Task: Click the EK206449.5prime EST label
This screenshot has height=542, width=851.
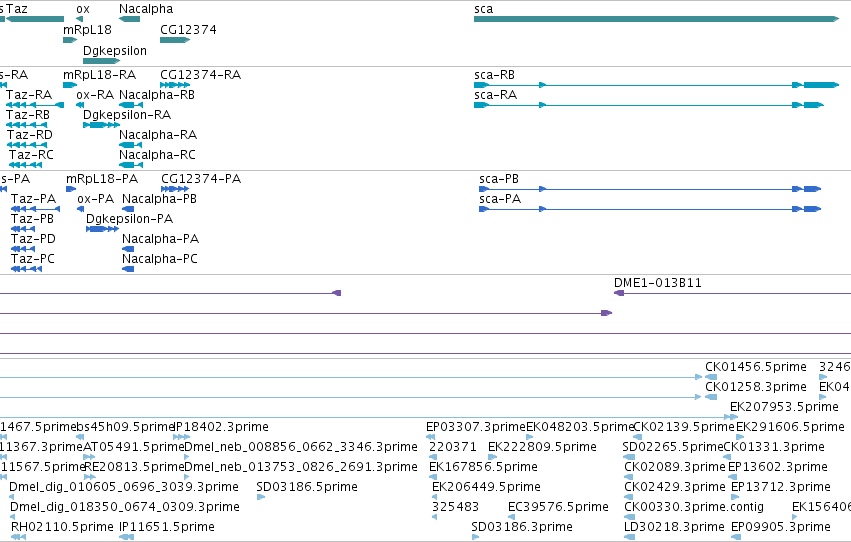Action: tap(486, 487)
